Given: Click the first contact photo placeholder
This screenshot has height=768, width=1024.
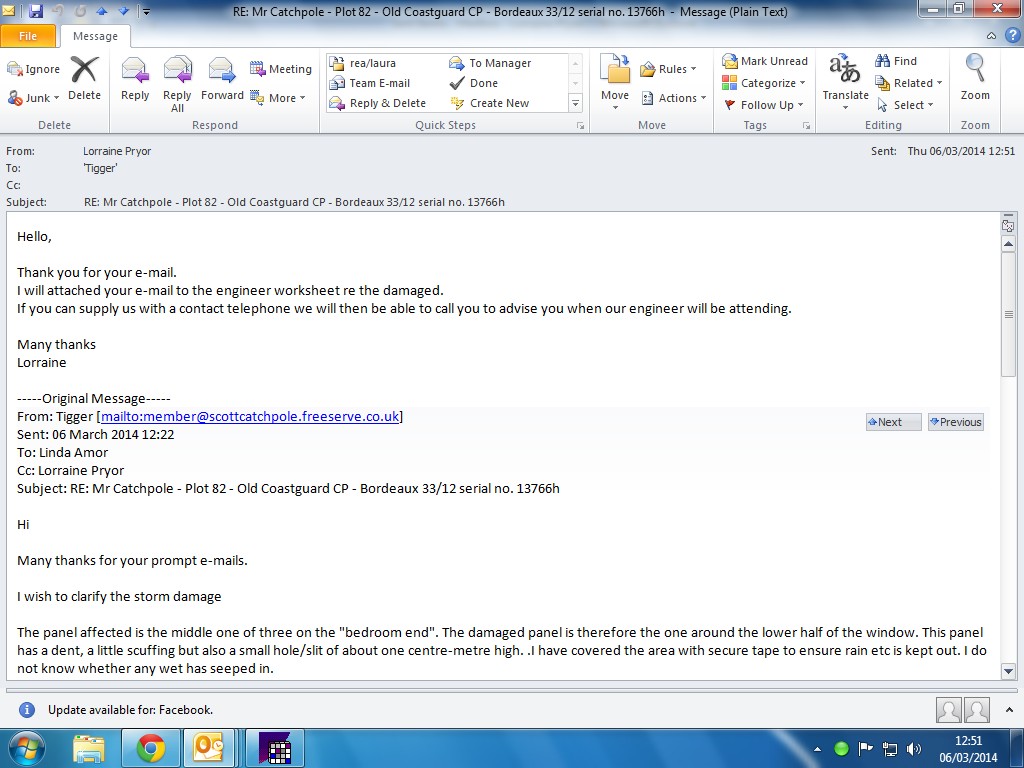Looking at the screenshot, I should coord(948,710).
